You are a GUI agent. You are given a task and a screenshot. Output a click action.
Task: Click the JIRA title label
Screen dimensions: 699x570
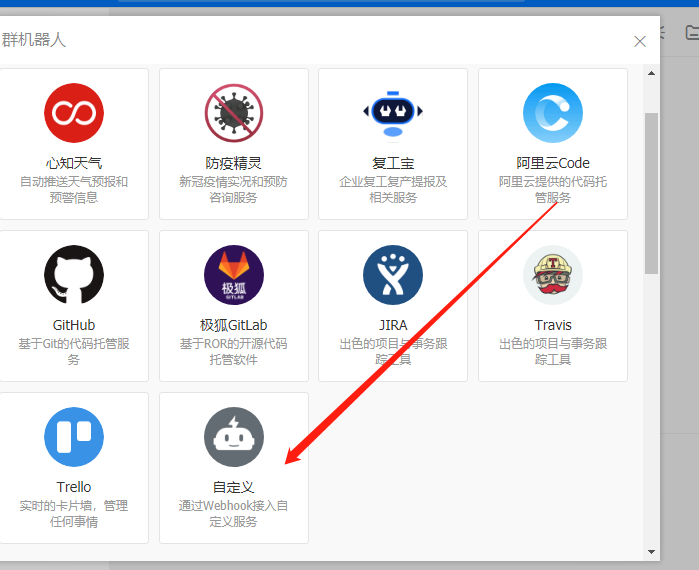click(x=393, y=325)
